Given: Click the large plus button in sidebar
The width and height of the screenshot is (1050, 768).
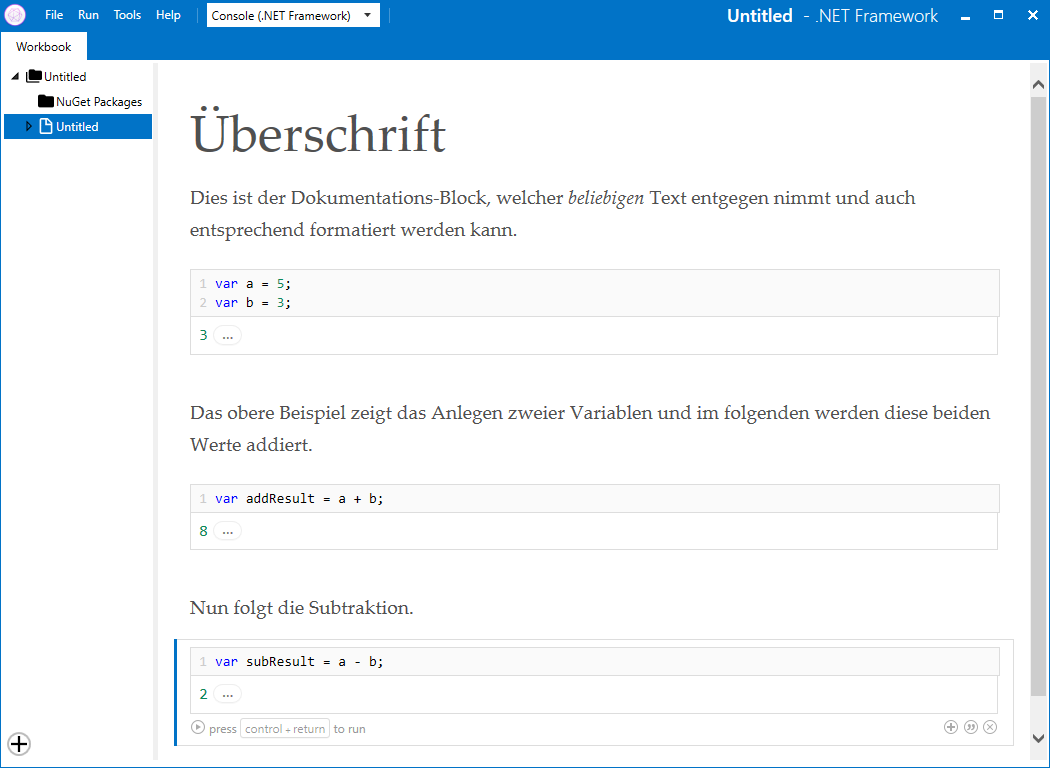Looking at the screenshot, I should coord(19,743).
